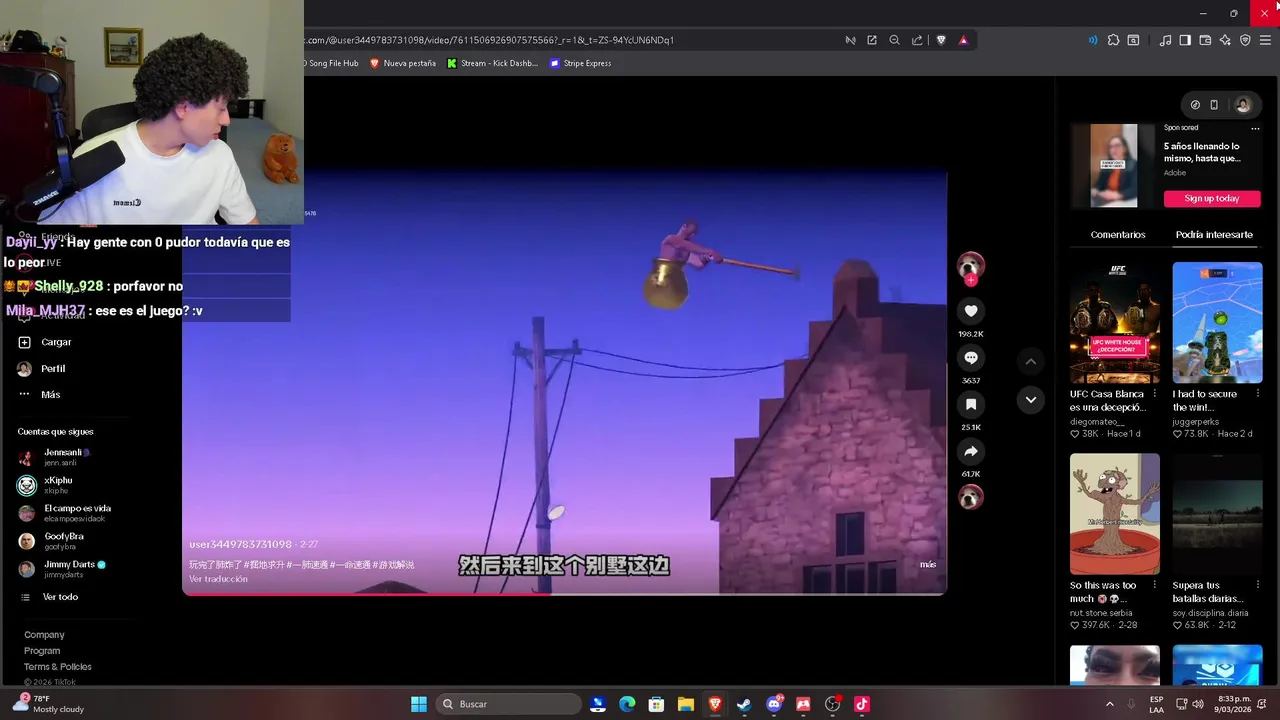Open the browser hamburger menu
Viewport: 1280px width, 720px height.
(x=1265, y=40)
